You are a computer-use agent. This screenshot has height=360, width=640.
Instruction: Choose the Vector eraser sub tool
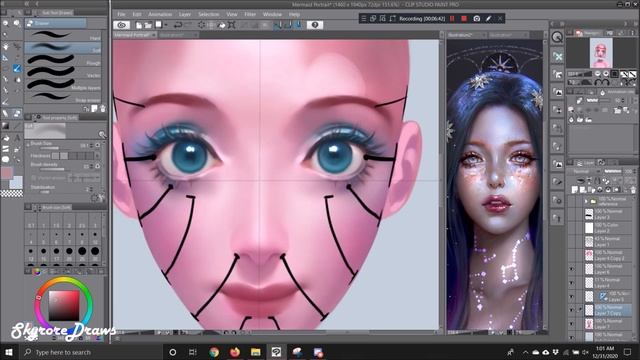(63, 73)
